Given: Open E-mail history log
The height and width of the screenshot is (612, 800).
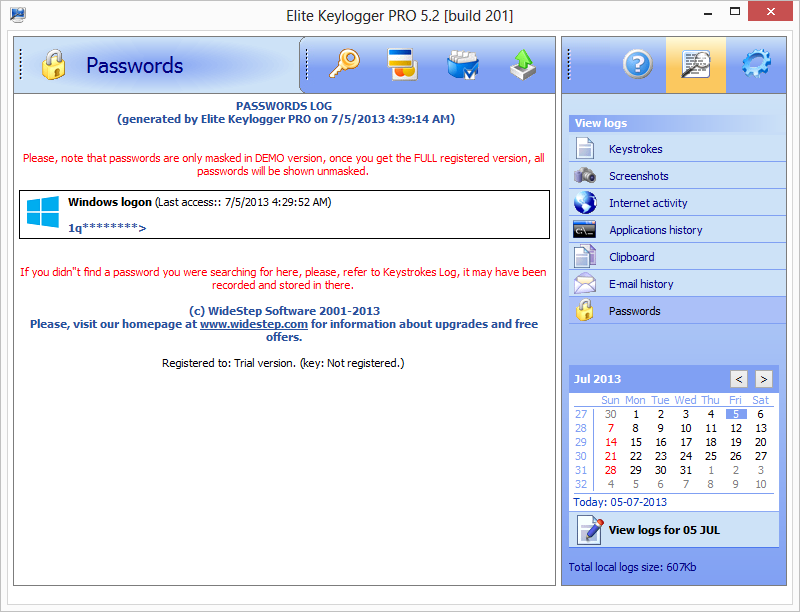Looking at the screenshot, I should (641, 284).
